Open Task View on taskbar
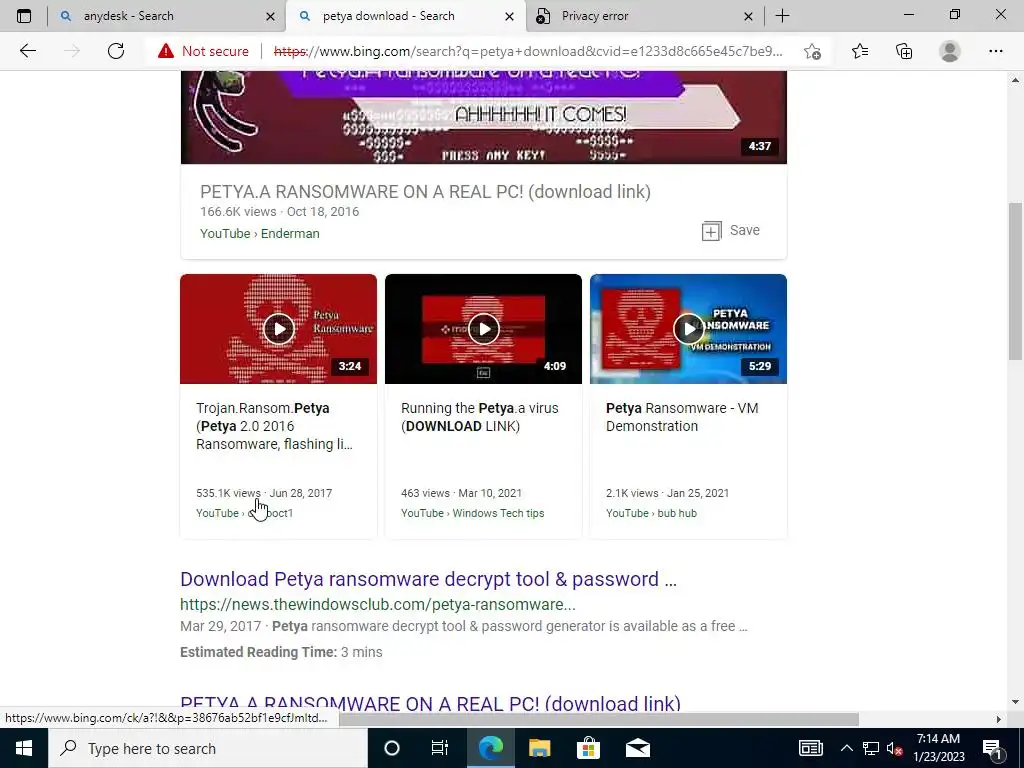This screenshot has height=768, width=1024. point(440,748)
